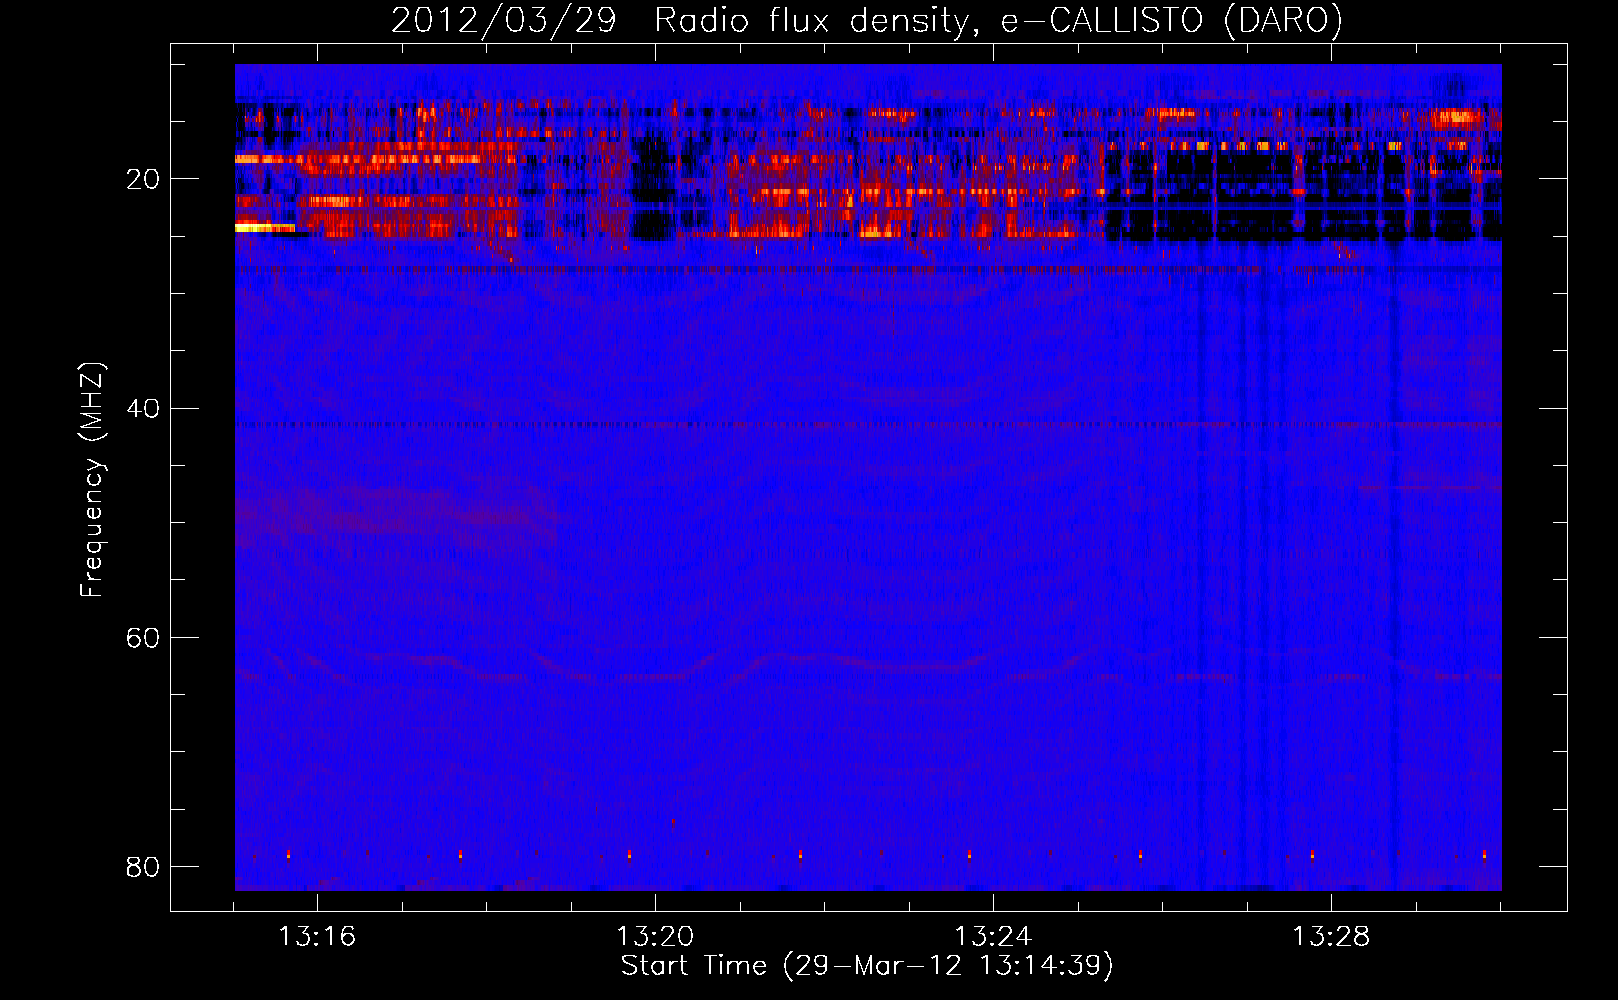Image resolution: width=1618 pixels, height=1000 pixels.
Task: Click the plot title "2012/03/29 Radio flux density, e-CALLISTO (DARO)"
Action: click(x=866, y=20)
